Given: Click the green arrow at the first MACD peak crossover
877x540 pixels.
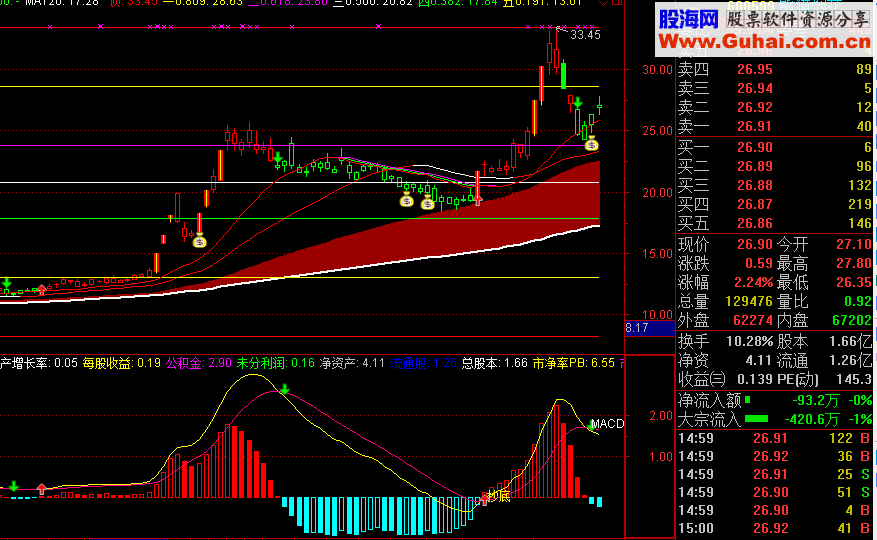Looking at the screenshot, I should tap(285, 389).
